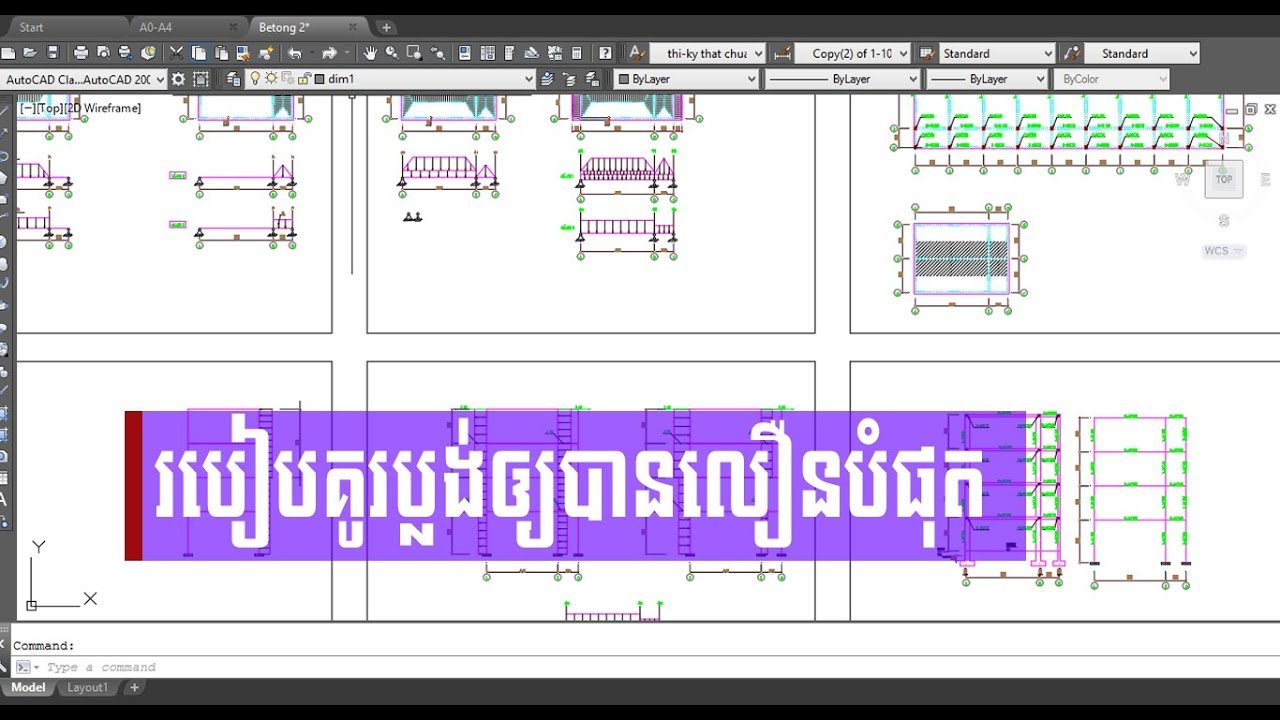Add a new layout with plus button
The height and width of the screenshot is (720, 1280).
pos(134,688)
